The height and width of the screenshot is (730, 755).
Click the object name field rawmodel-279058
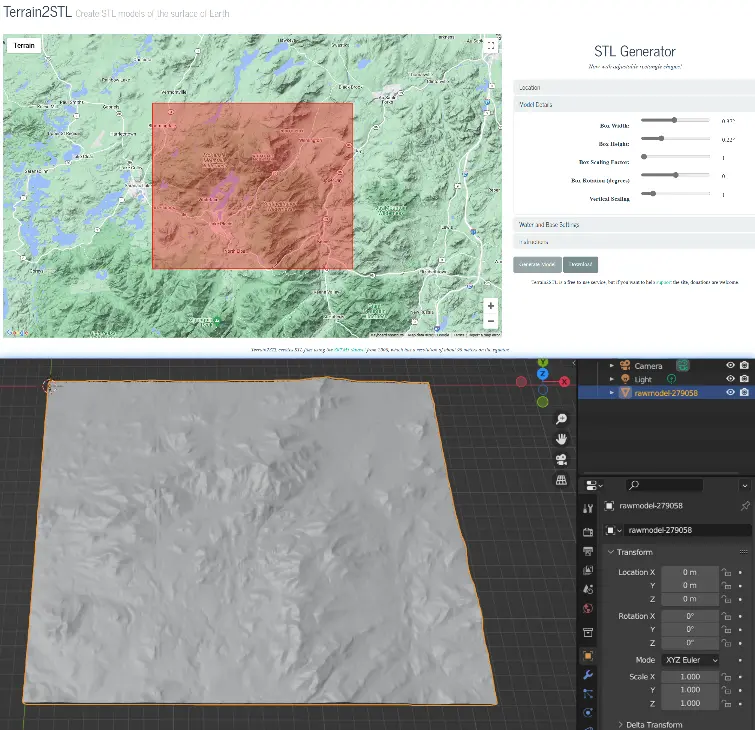coord(686,530)
